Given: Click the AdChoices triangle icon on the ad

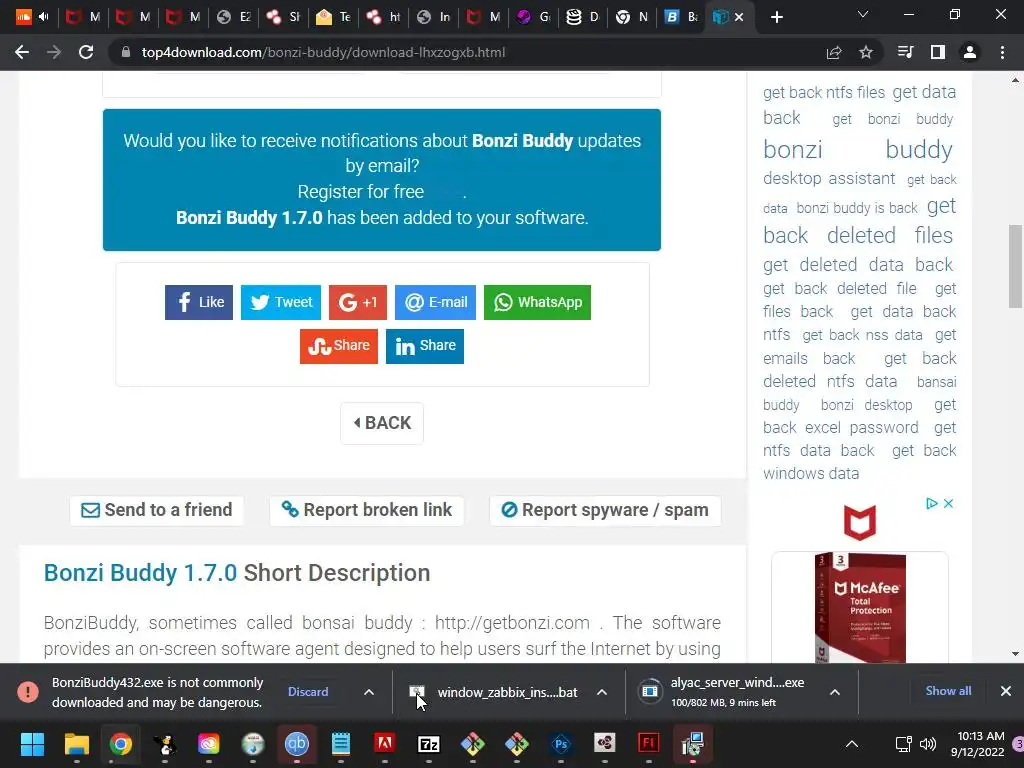Looking at the screenshot, I should [x=932, y=504].
